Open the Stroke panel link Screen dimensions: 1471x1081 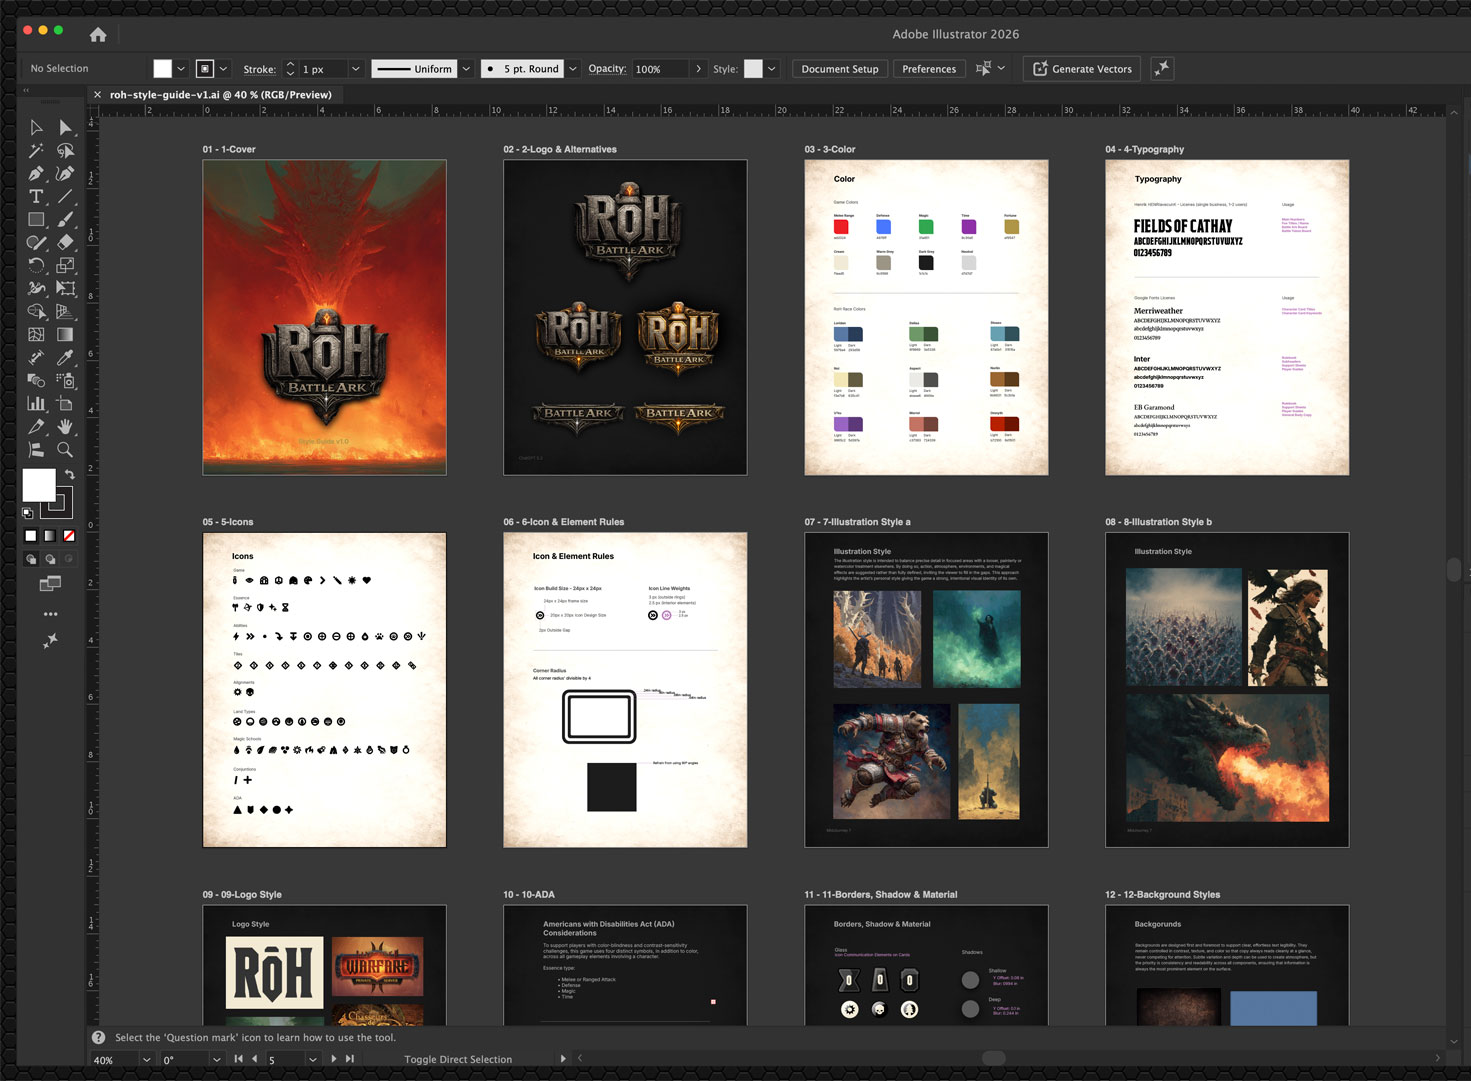coord(259,69)
